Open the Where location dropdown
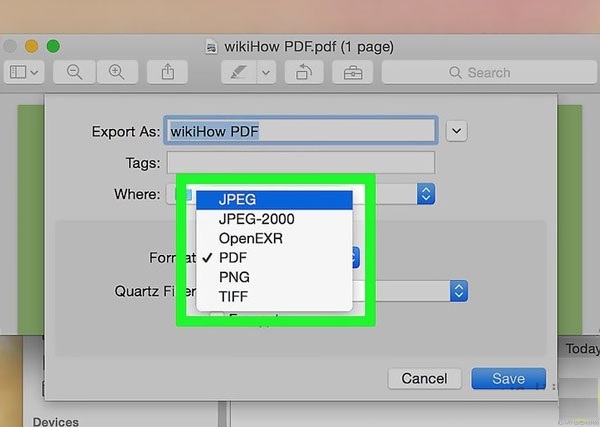Image resolution: width=600 pixels, height=427 pixels. click(425, 194)
